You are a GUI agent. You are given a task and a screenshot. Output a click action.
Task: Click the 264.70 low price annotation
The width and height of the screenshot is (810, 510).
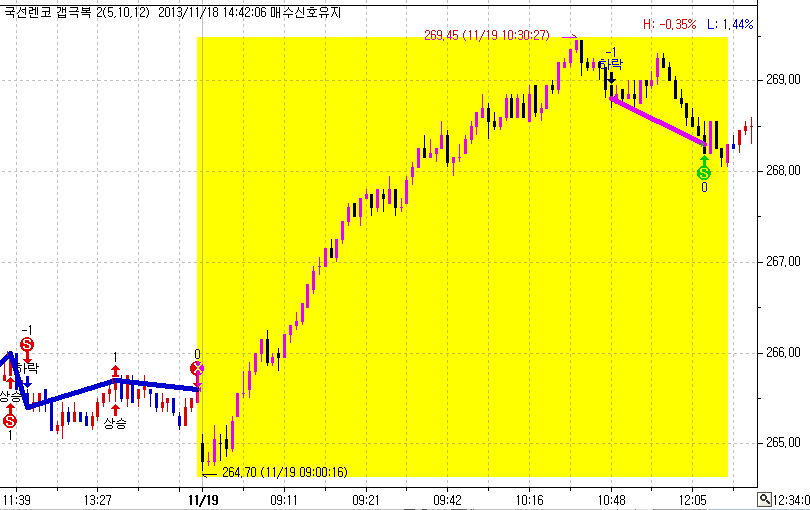[x=285, y=472]
